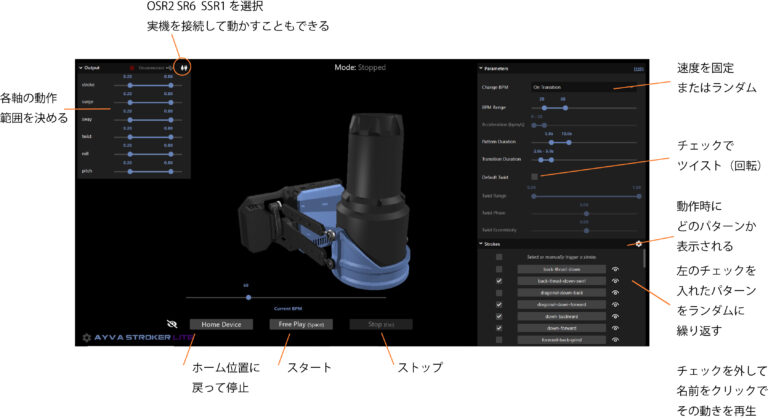
Task: Click the crossed-out eye icon near Home Device
Action: click(x=172, y=324)
